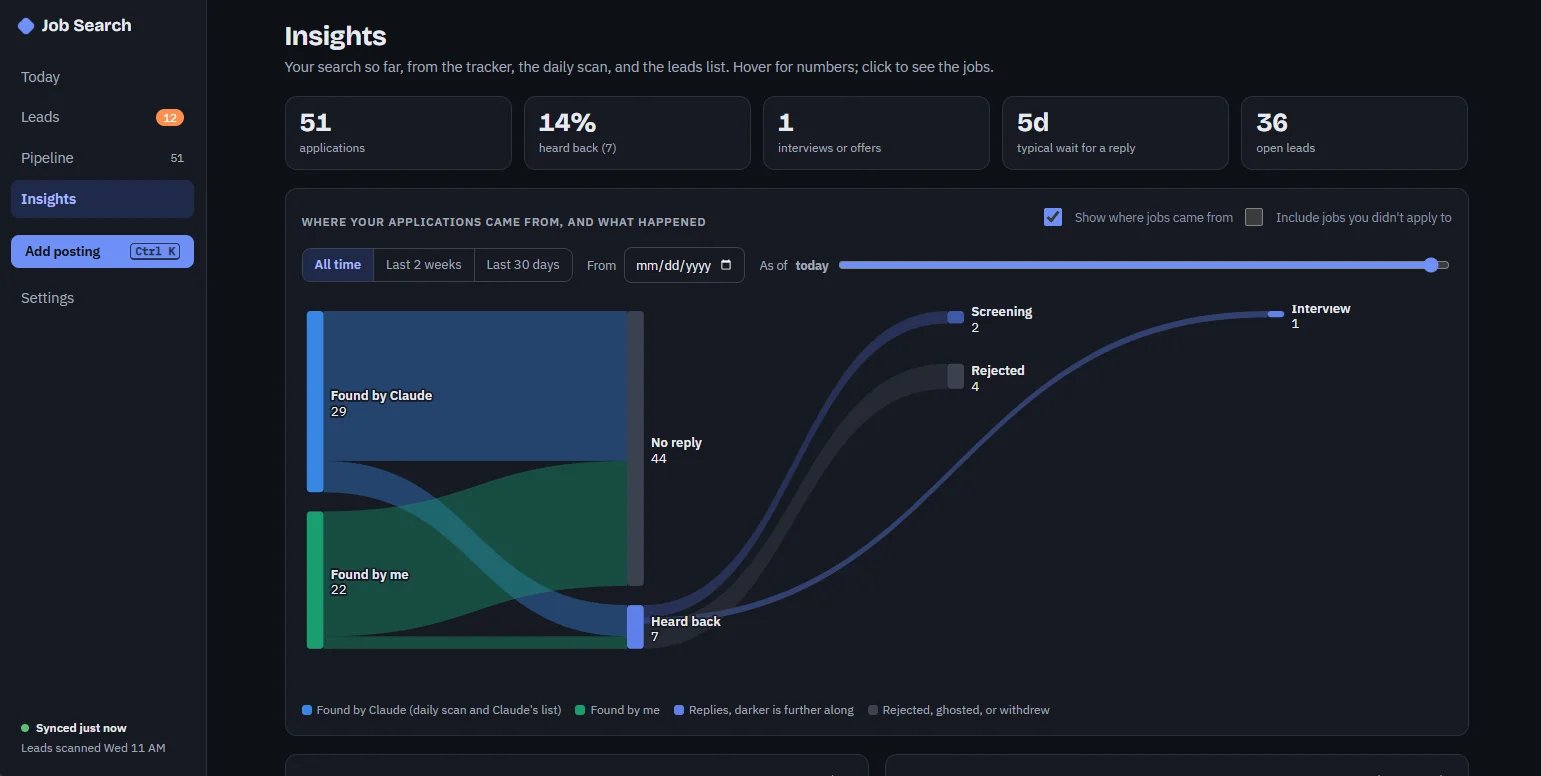The height and width of the screenshot is (776, 1541).
Task: Click the Screening node in the chart
Action: click(956, 317)
